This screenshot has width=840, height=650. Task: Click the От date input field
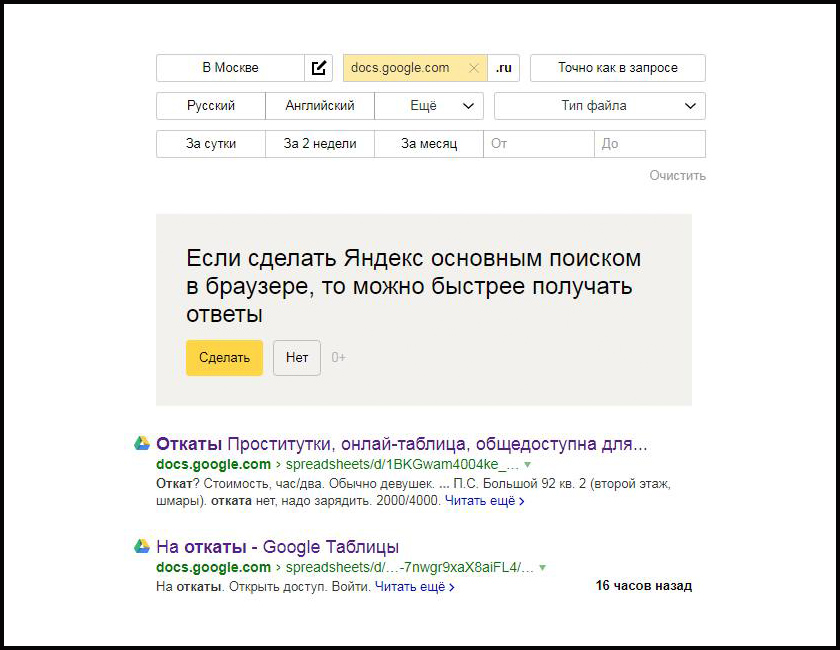(539, 144)
